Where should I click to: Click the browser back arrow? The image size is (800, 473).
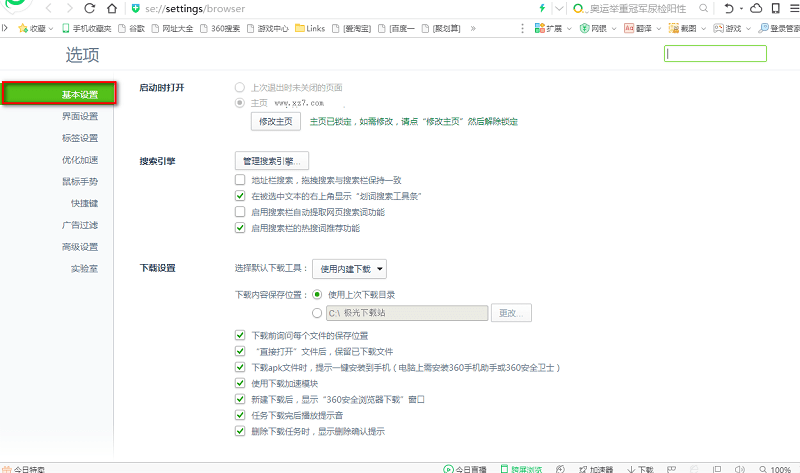point(49,8)
